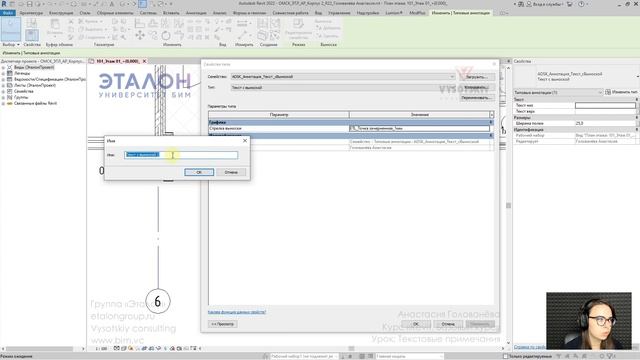640x360 pixels.
Task: Close the 101_Этаж 01 view tab
Action: [x=144, y=61]
